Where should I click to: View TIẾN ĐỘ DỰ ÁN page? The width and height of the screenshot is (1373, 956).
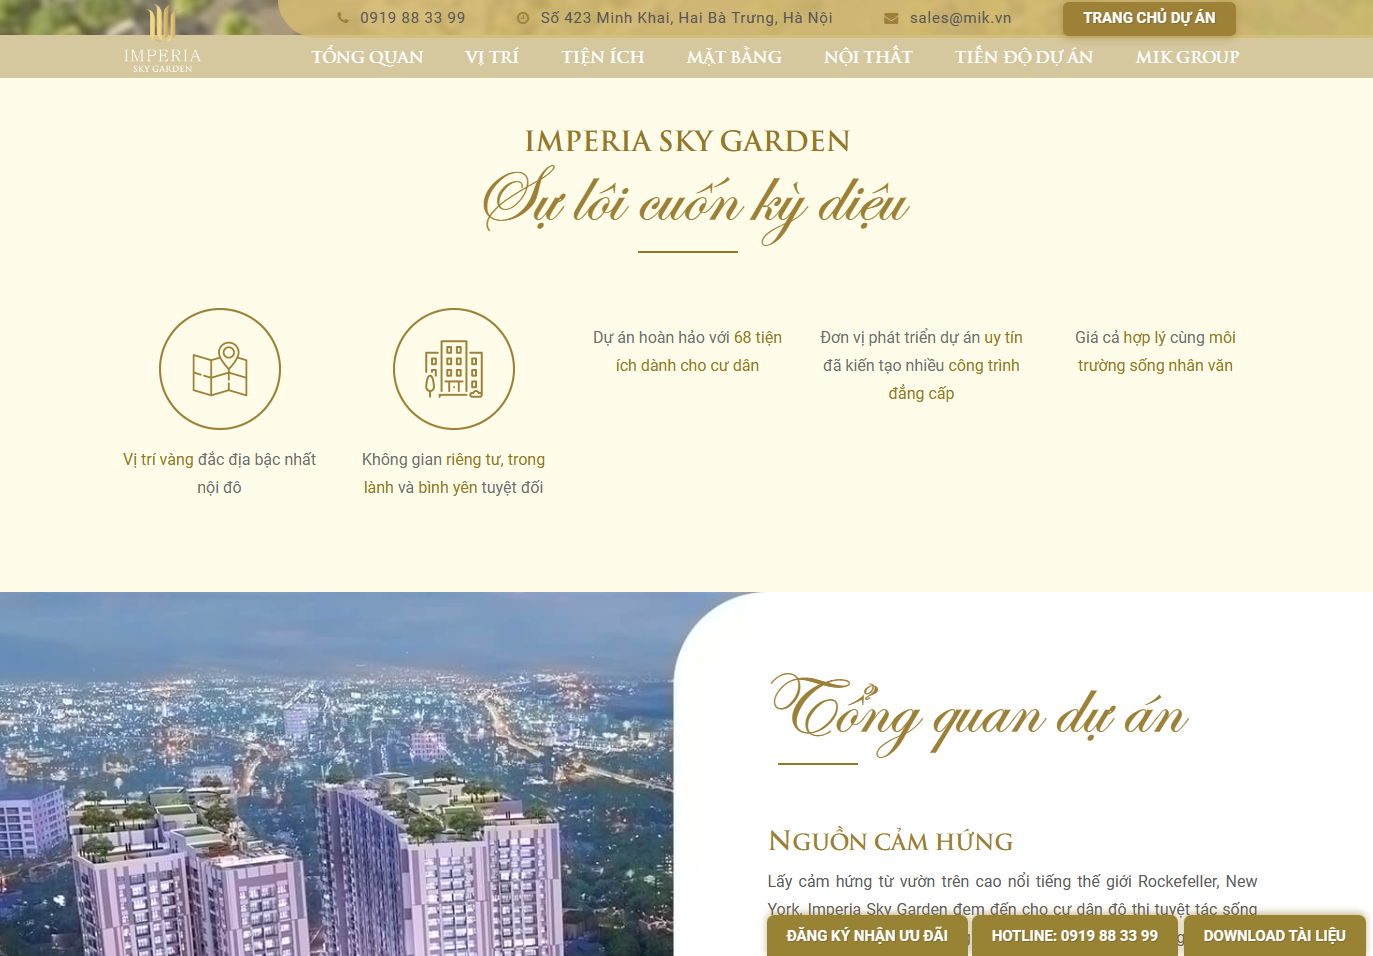point(1024,57)
